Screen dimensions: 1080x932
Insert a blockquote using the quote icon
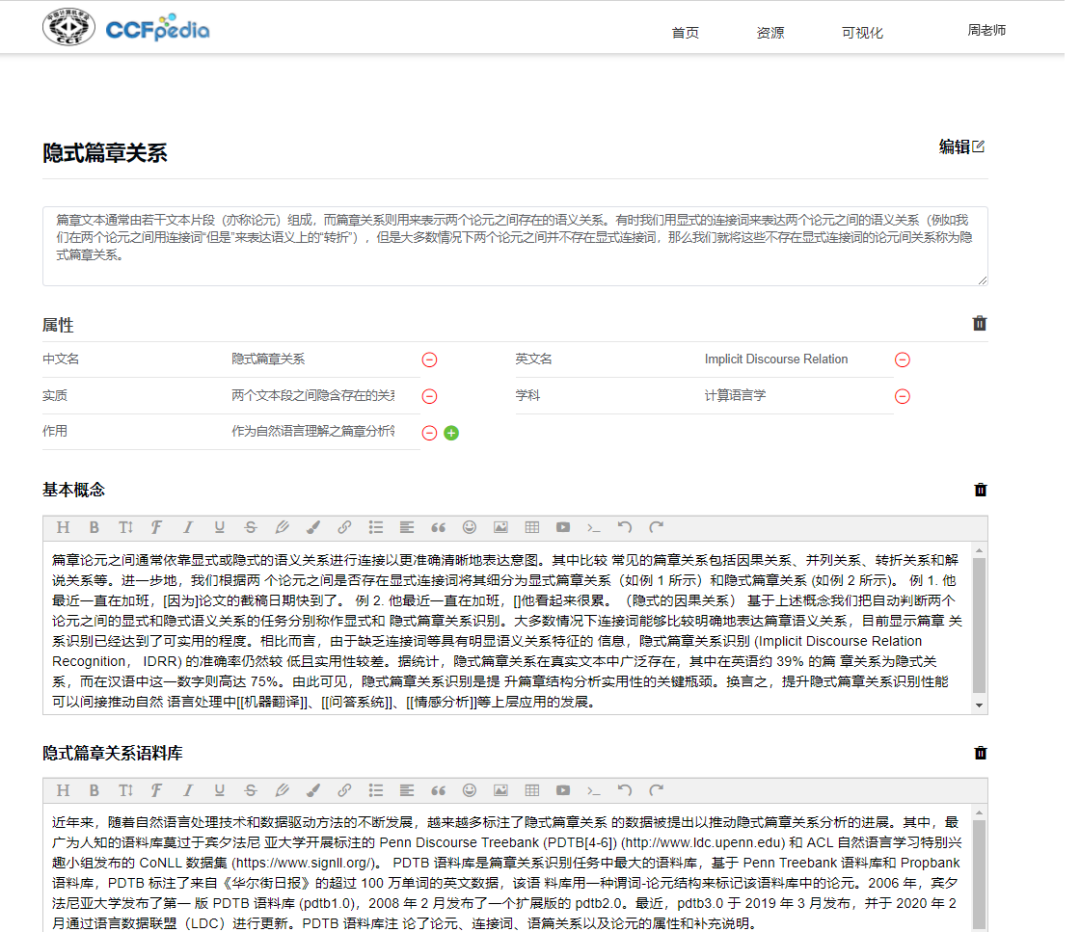tap(437, 527)
